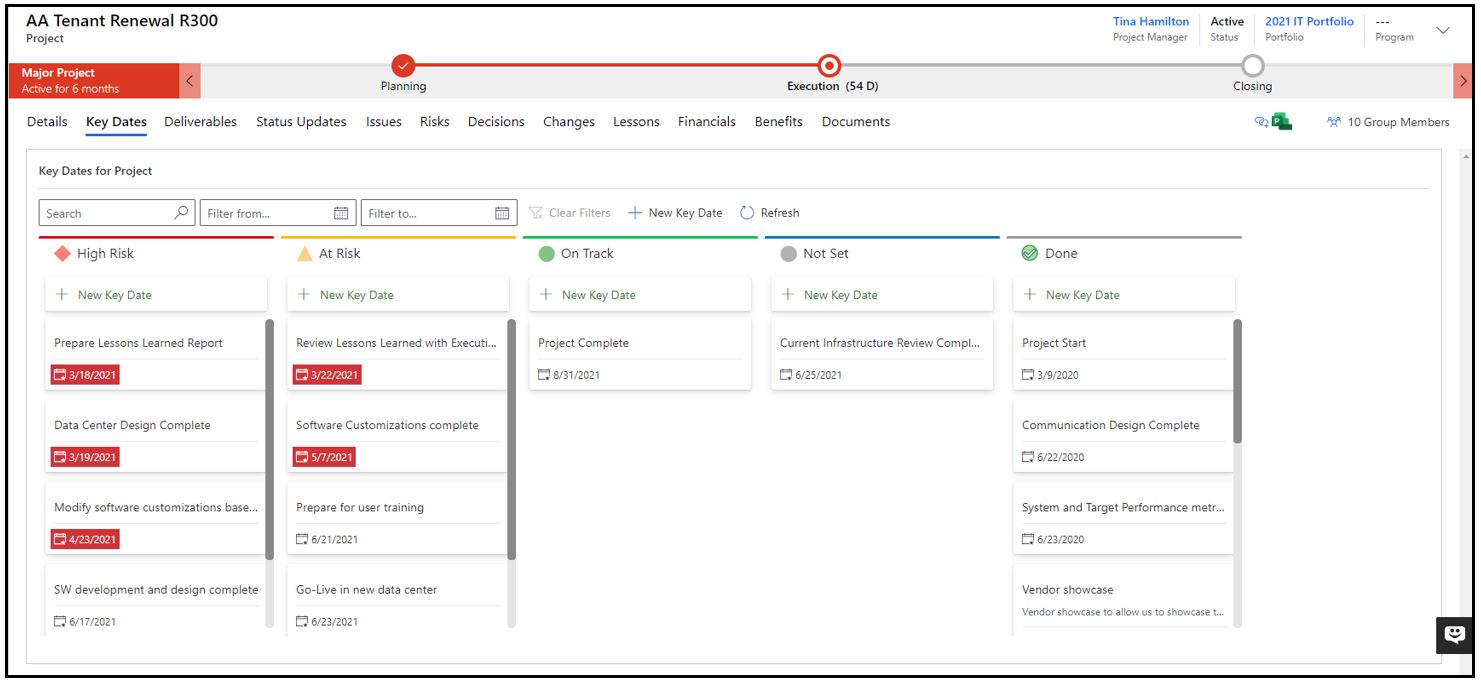The height and width of the screenshot is (685, 1481).
Task: Open the calendar icon in Filter from field
Action: [x=339, y=212]
